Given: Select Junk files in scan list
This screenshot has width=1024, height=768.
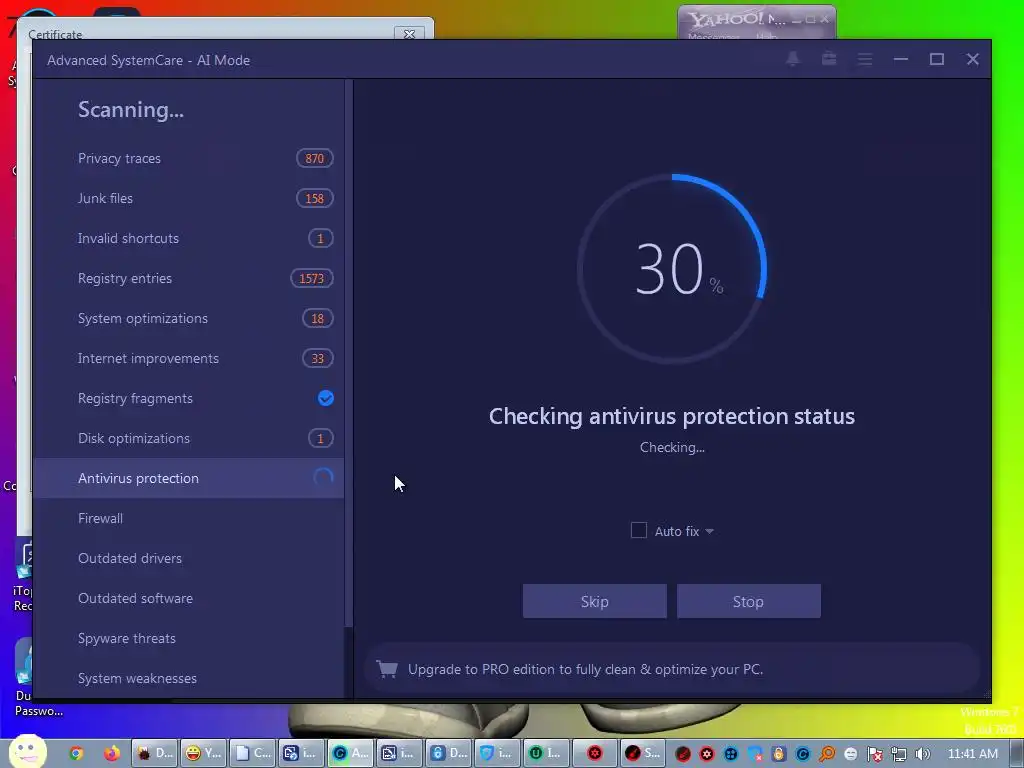Looking at the screenshot, I should [x=189, y=198].
